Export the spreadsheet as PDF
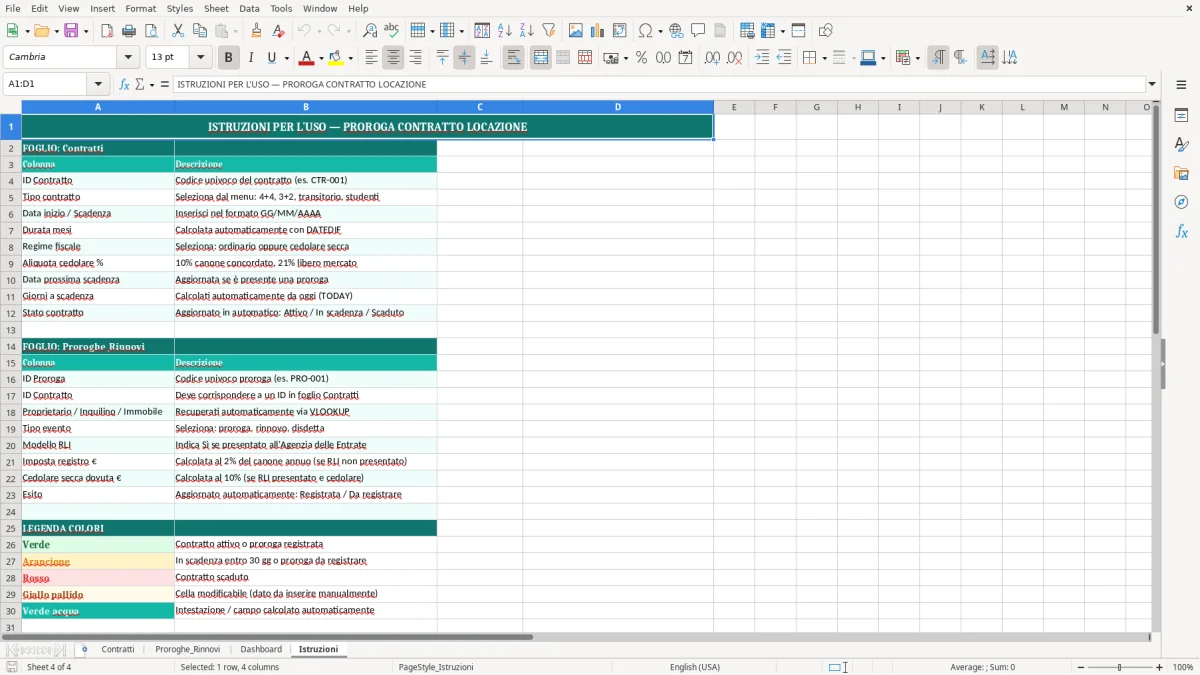Screen dimensions: 1200x675 click(107, 31)
